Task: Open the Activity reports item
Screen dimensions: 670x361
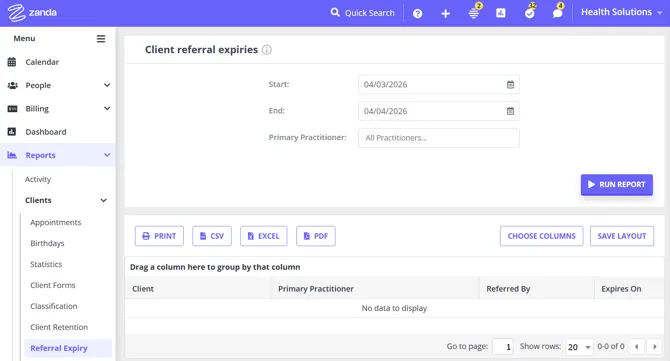Action: 38,179
